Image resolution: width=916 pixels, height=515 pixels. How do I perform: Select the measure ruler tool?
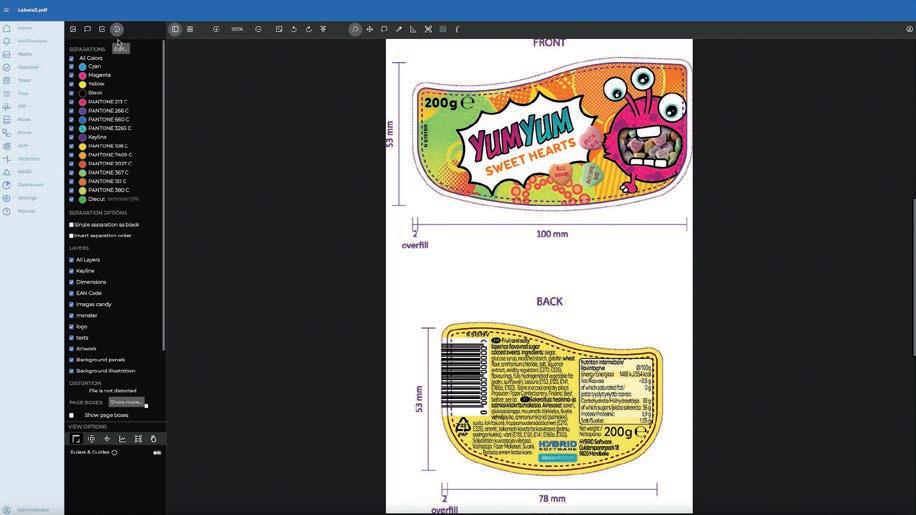[x=414, y=29]
